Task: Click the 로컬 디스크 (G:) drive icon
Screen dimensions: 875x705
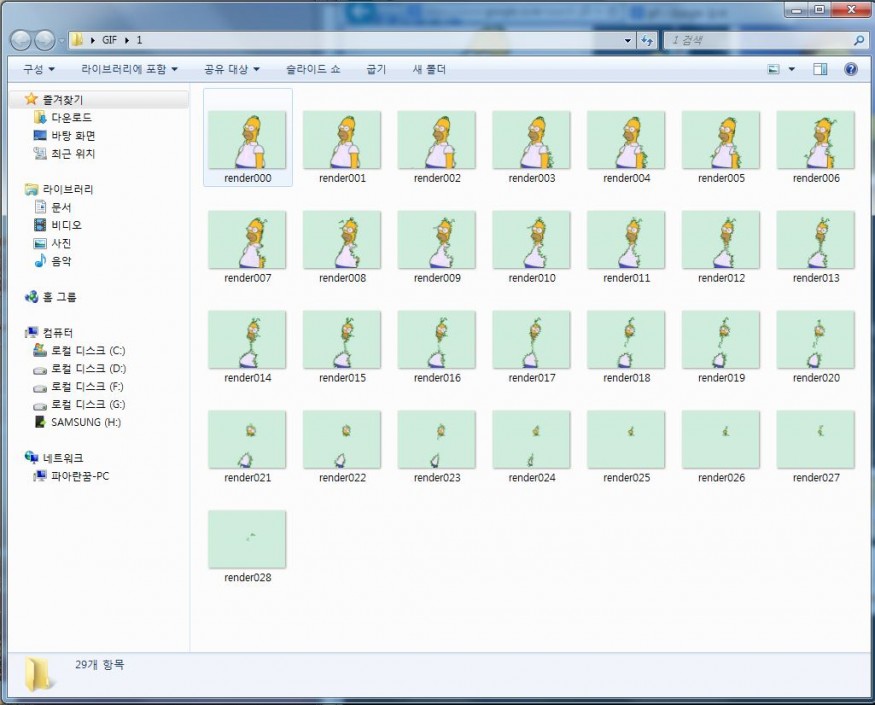Action: click(40, 405)
